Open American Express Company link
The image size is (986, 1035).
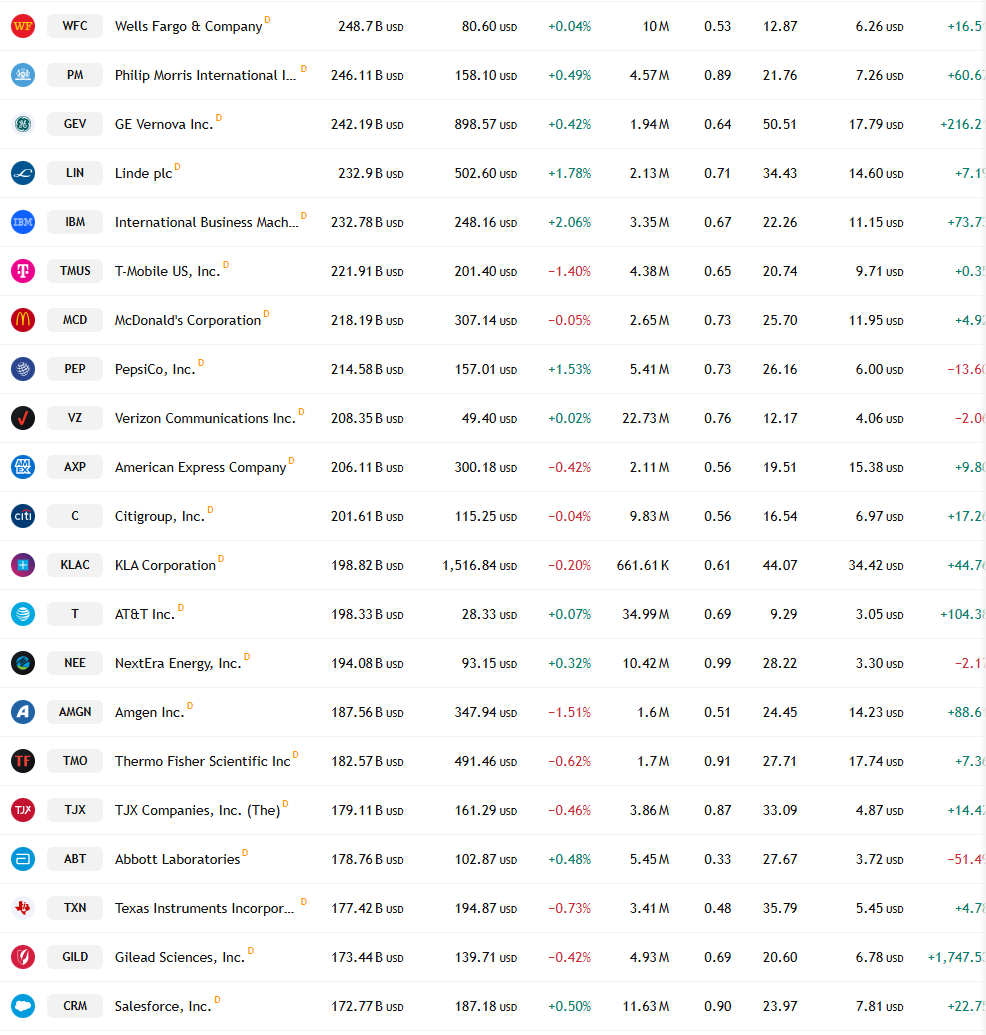(x=201, y=467)
